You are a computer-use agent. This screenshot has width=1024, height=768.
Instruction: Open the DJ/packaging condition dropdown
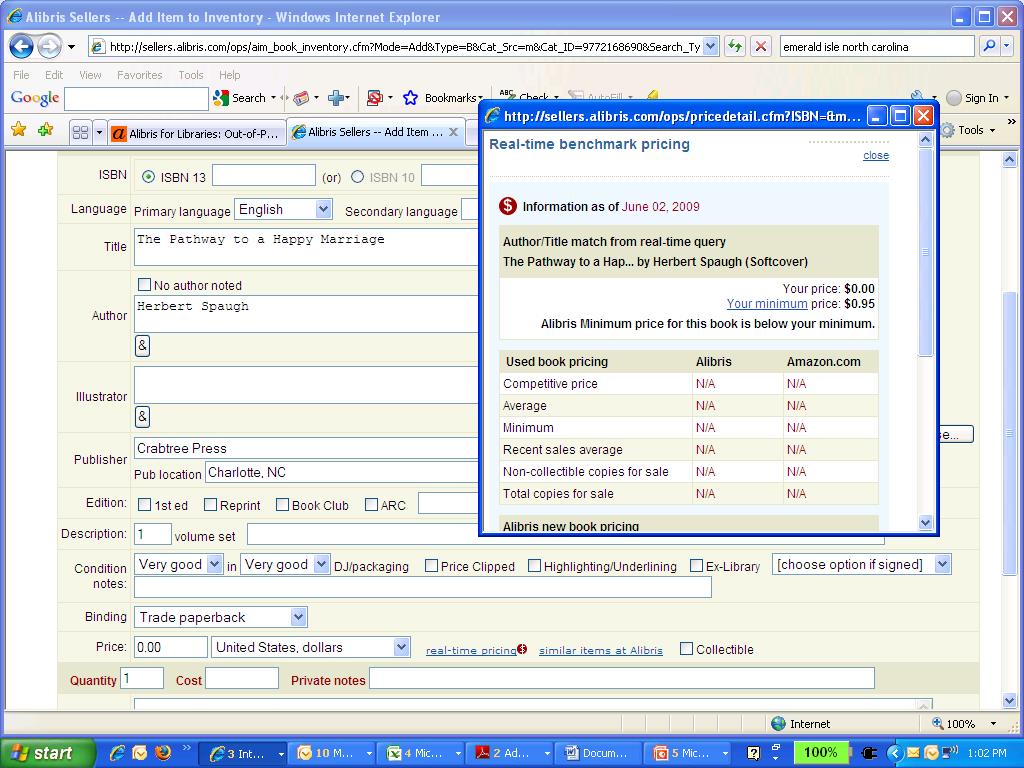pyautogui.click(x=285, y=564)
